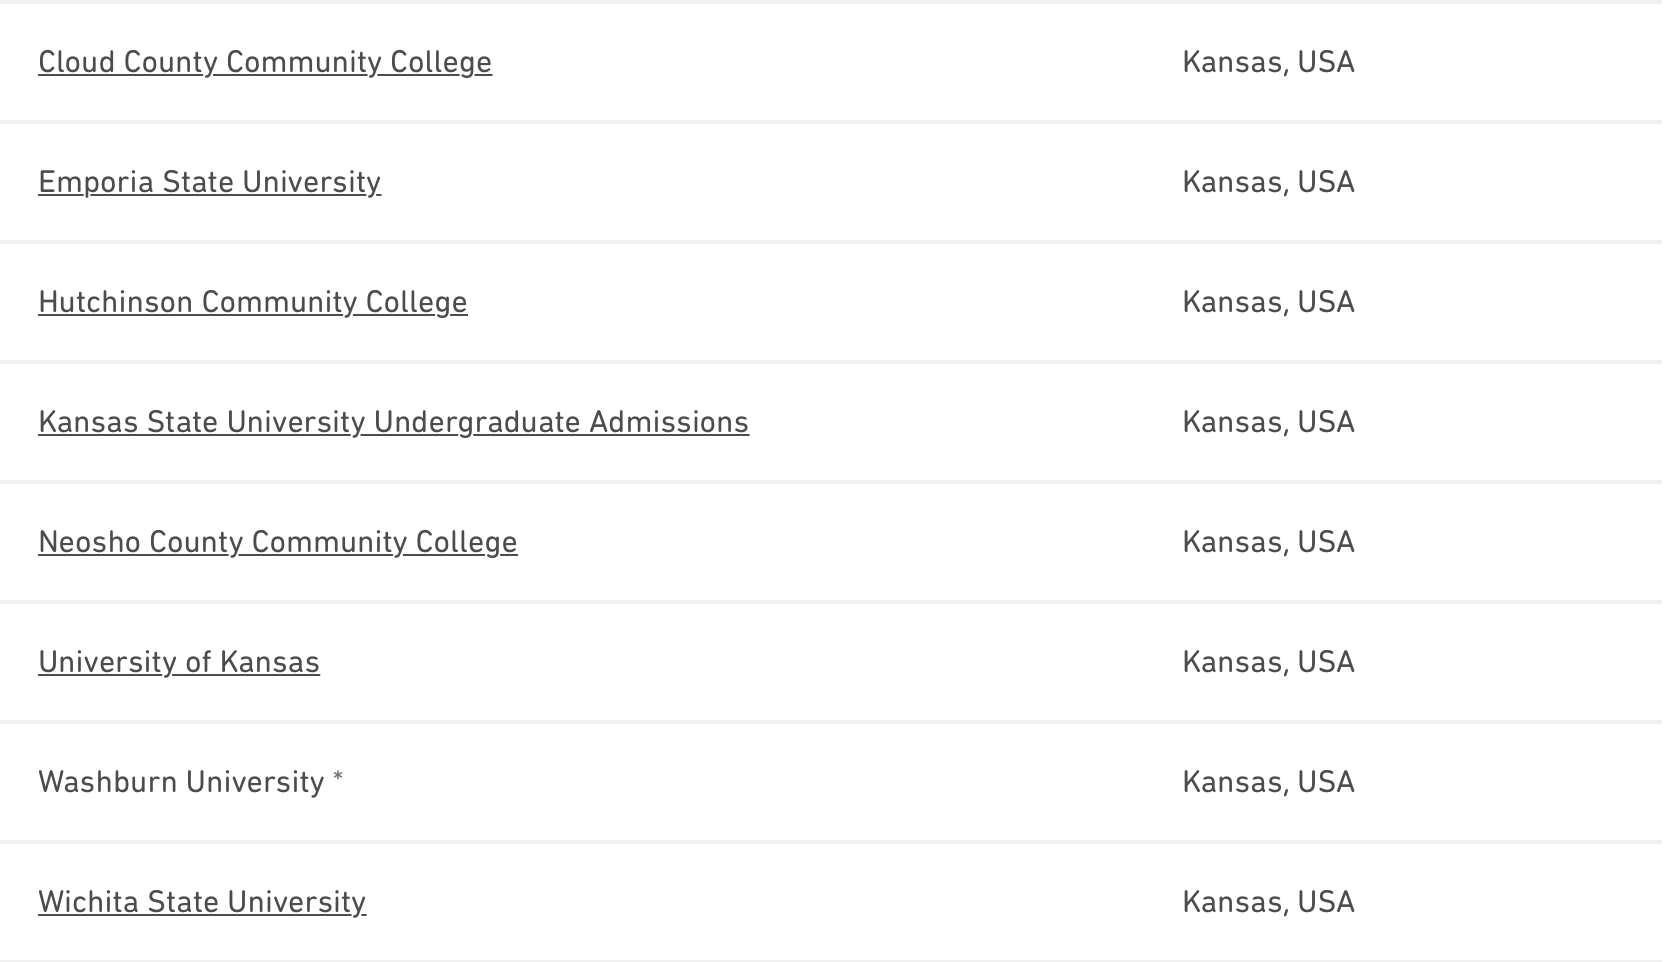Select Kansas, USA beside Wichita State University
Image resolution: width=1670 pixels, height=962 pixels.
tap(1267, 902)
